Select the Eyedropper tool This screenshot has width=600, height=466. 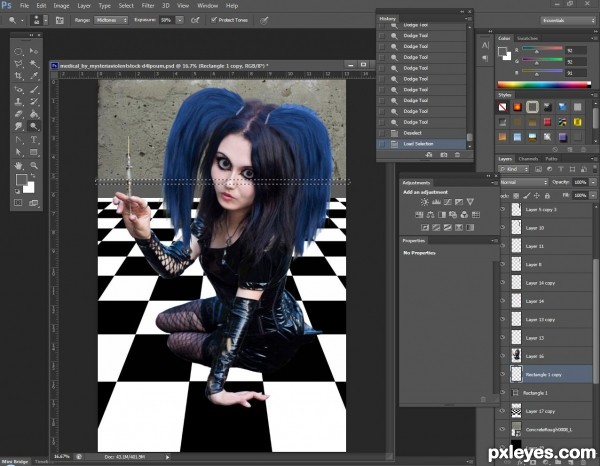pyautogui.click(x=34, y=76)
